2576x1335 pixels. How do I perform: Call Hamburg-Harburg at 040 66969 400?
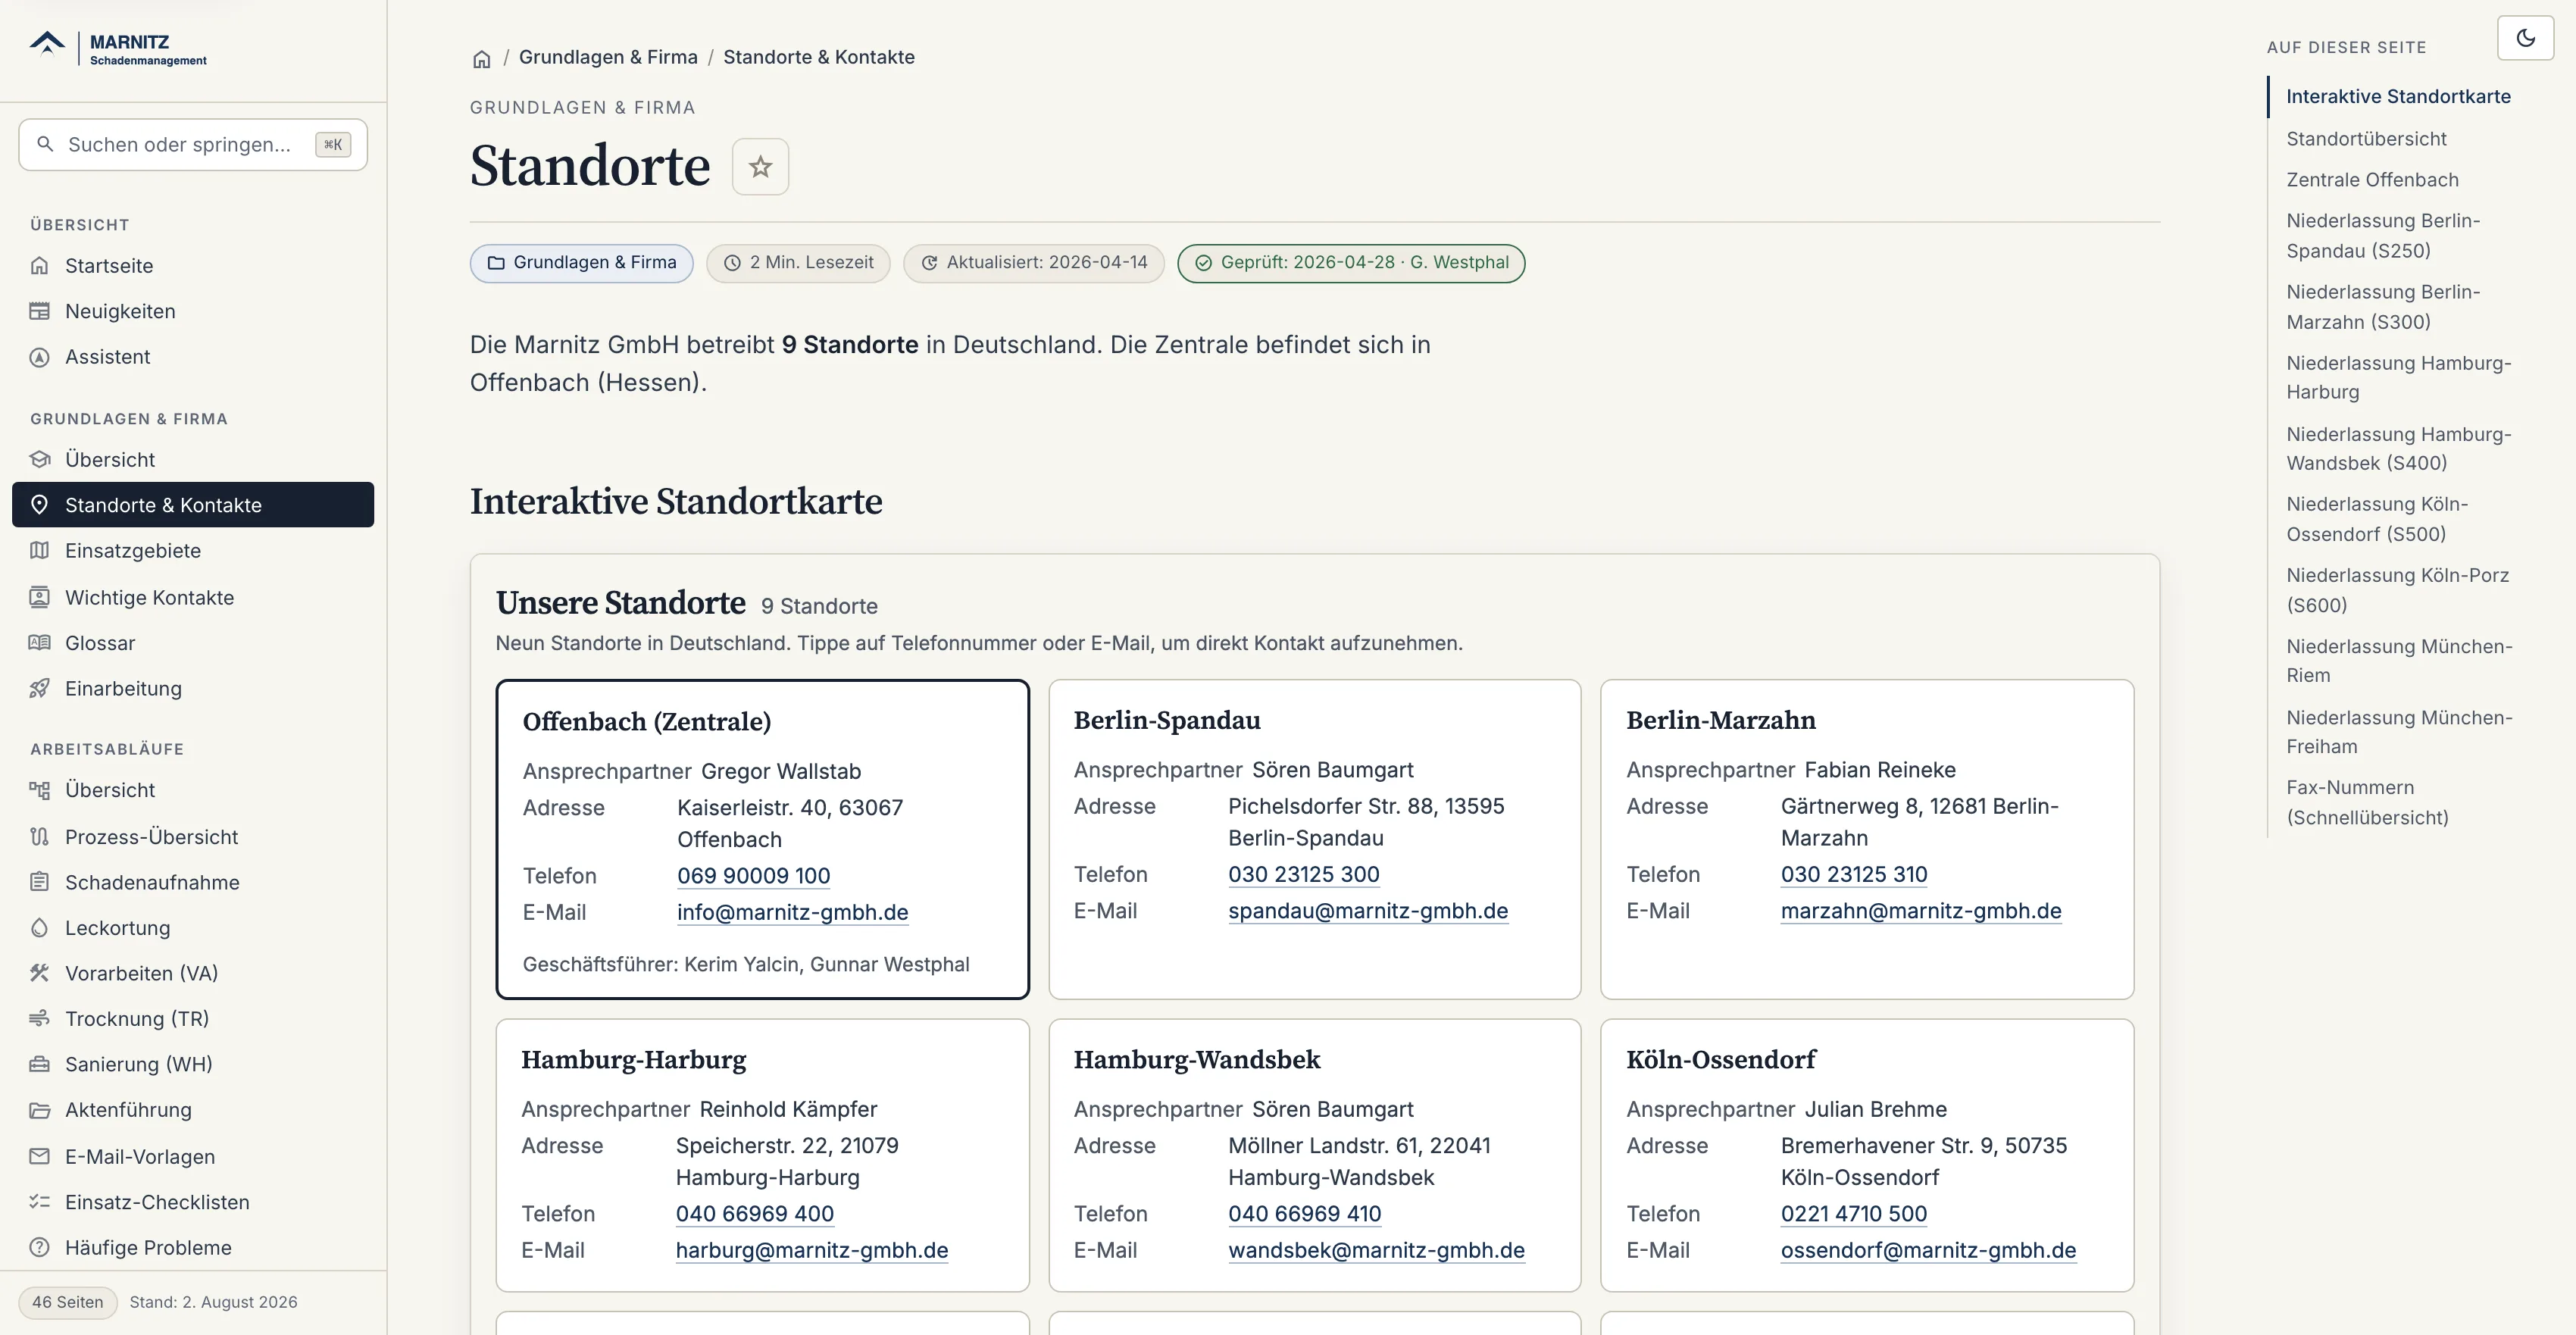(x=754, y=1214)
